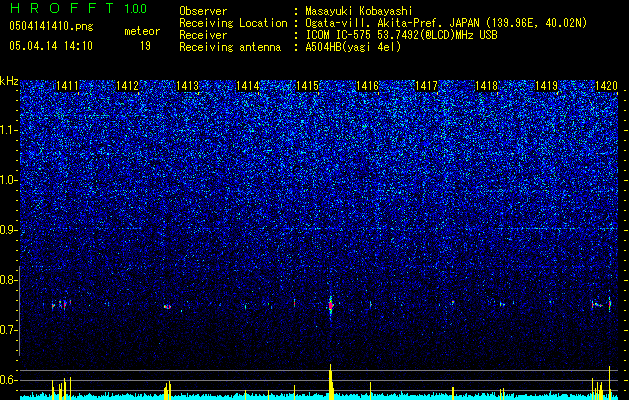
Task: Click the 0.6 frequency axis label
Action: pyautogui.click(x=8, y=380)
